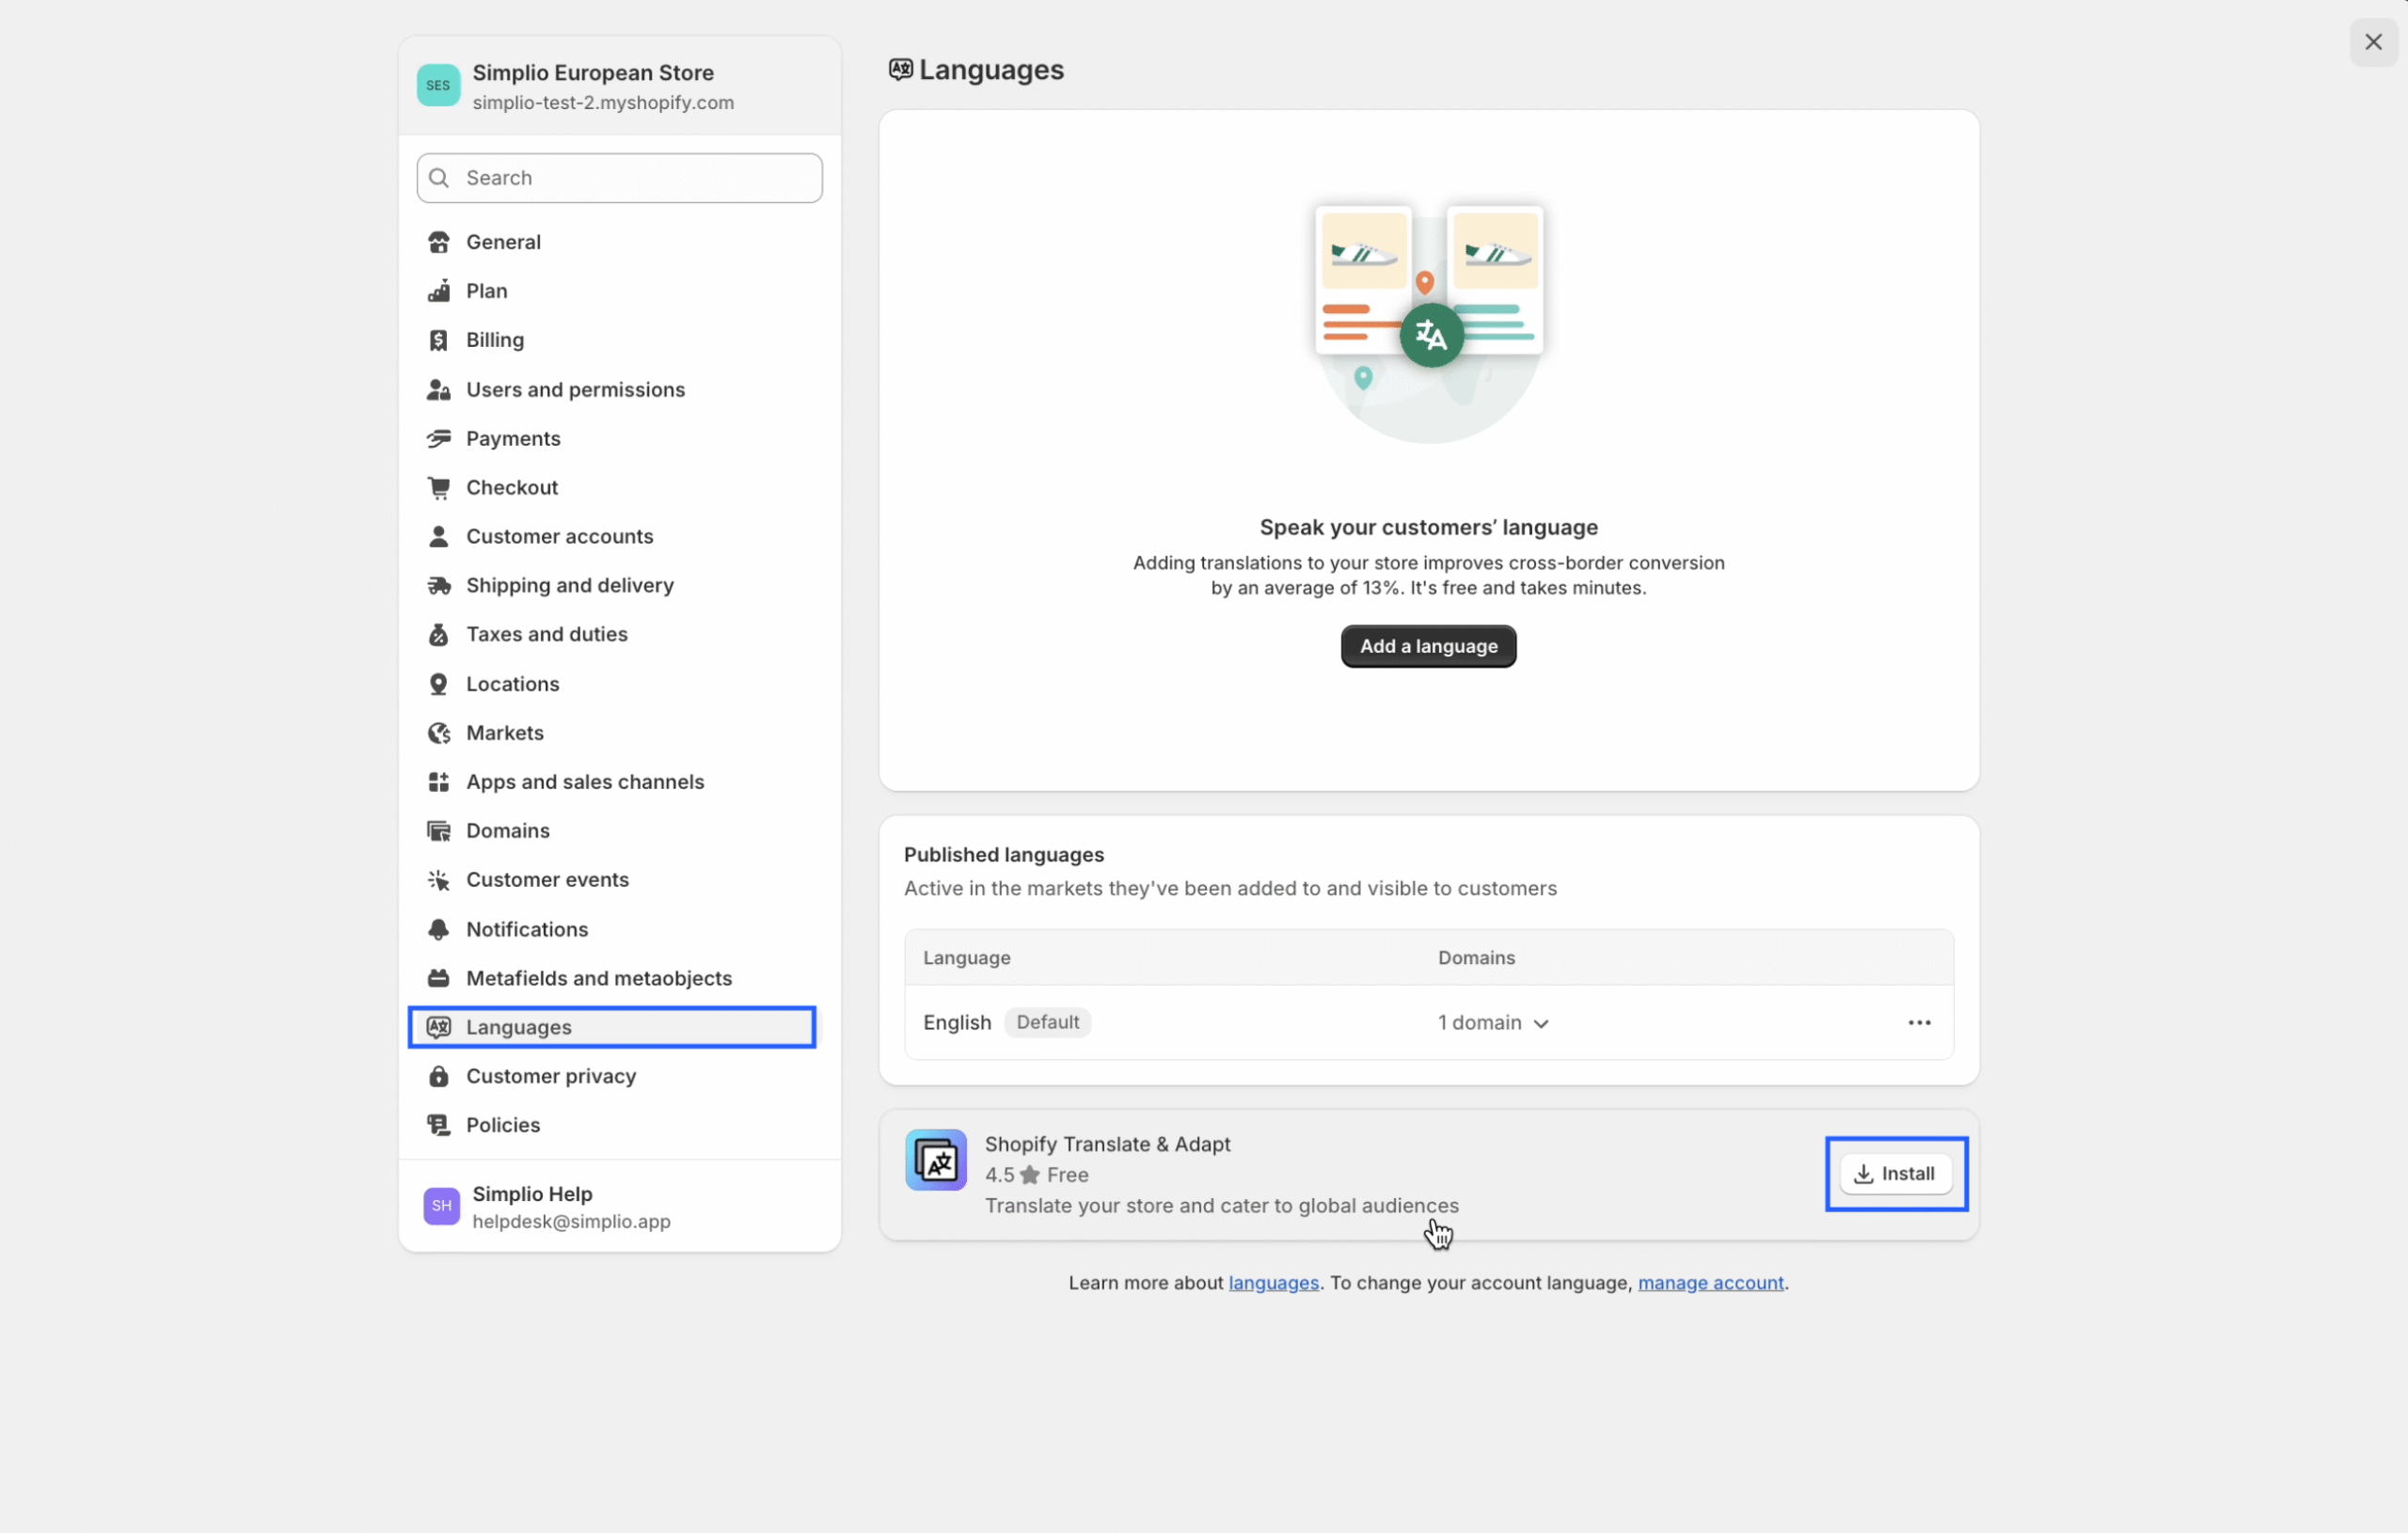Click the Locations pin icon

(438, 684)
